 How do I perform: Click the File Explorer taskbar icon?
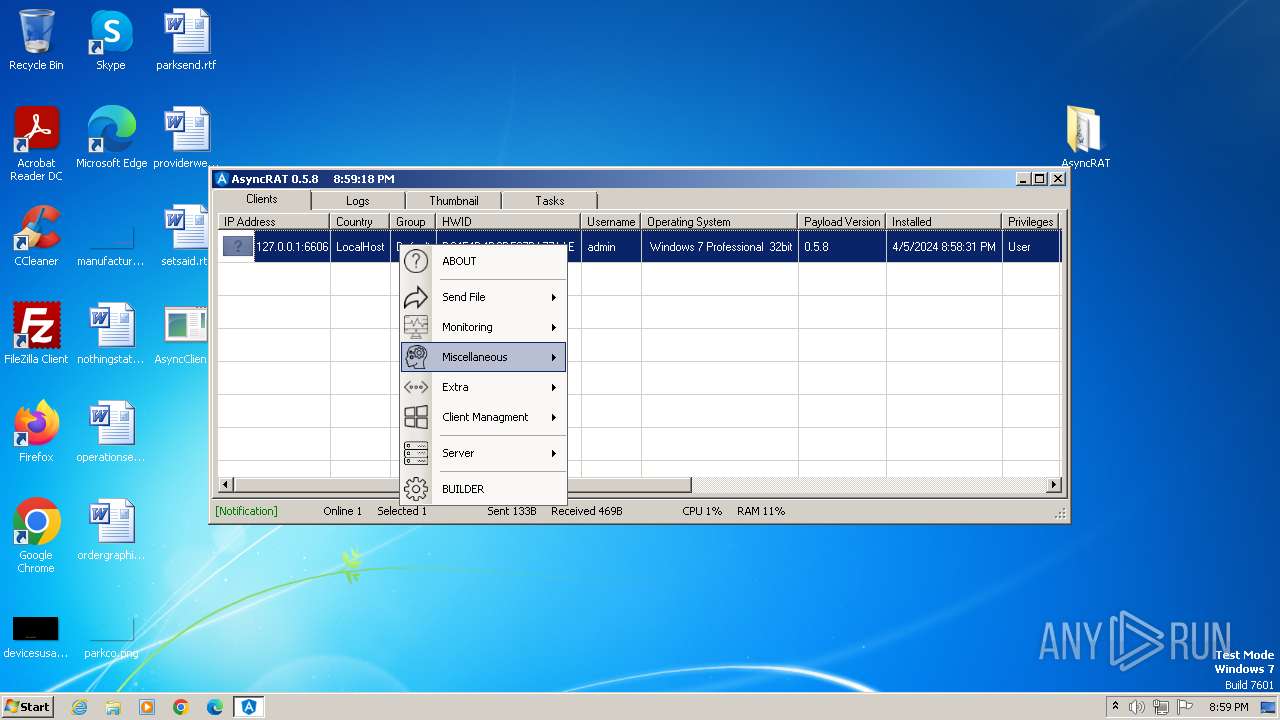113,707
